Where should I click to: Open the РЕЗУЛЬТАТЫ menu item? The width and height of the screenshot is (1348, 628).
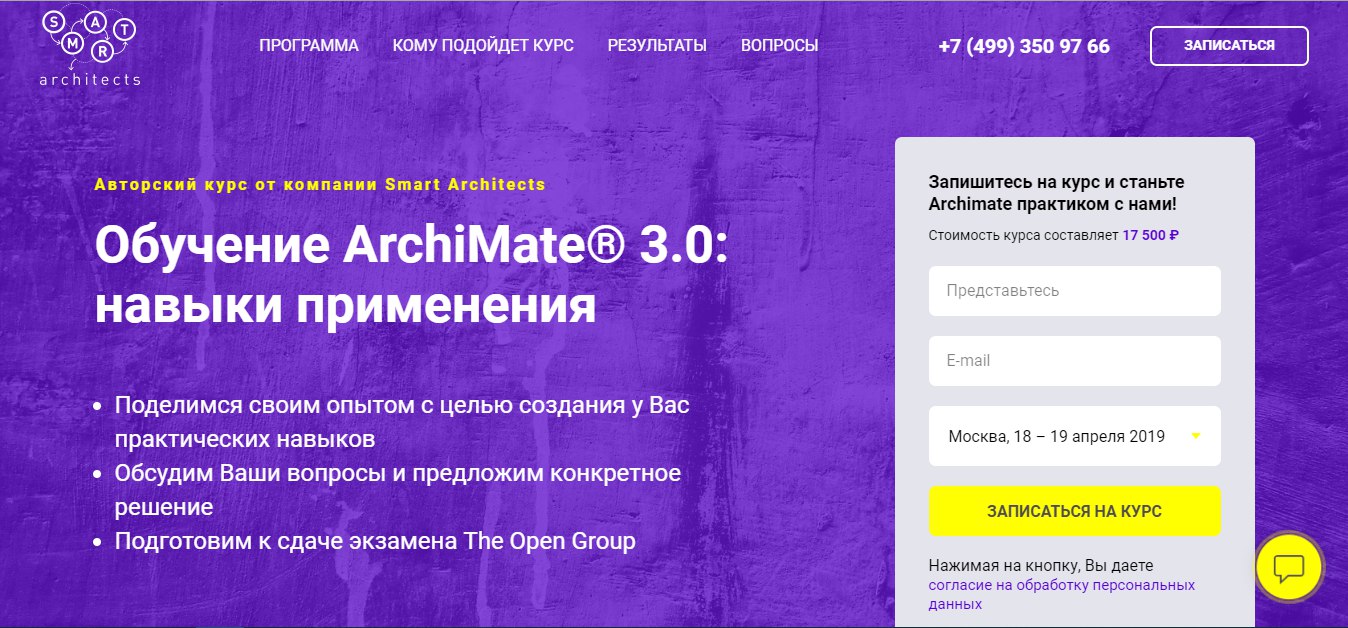pos(657,46)
